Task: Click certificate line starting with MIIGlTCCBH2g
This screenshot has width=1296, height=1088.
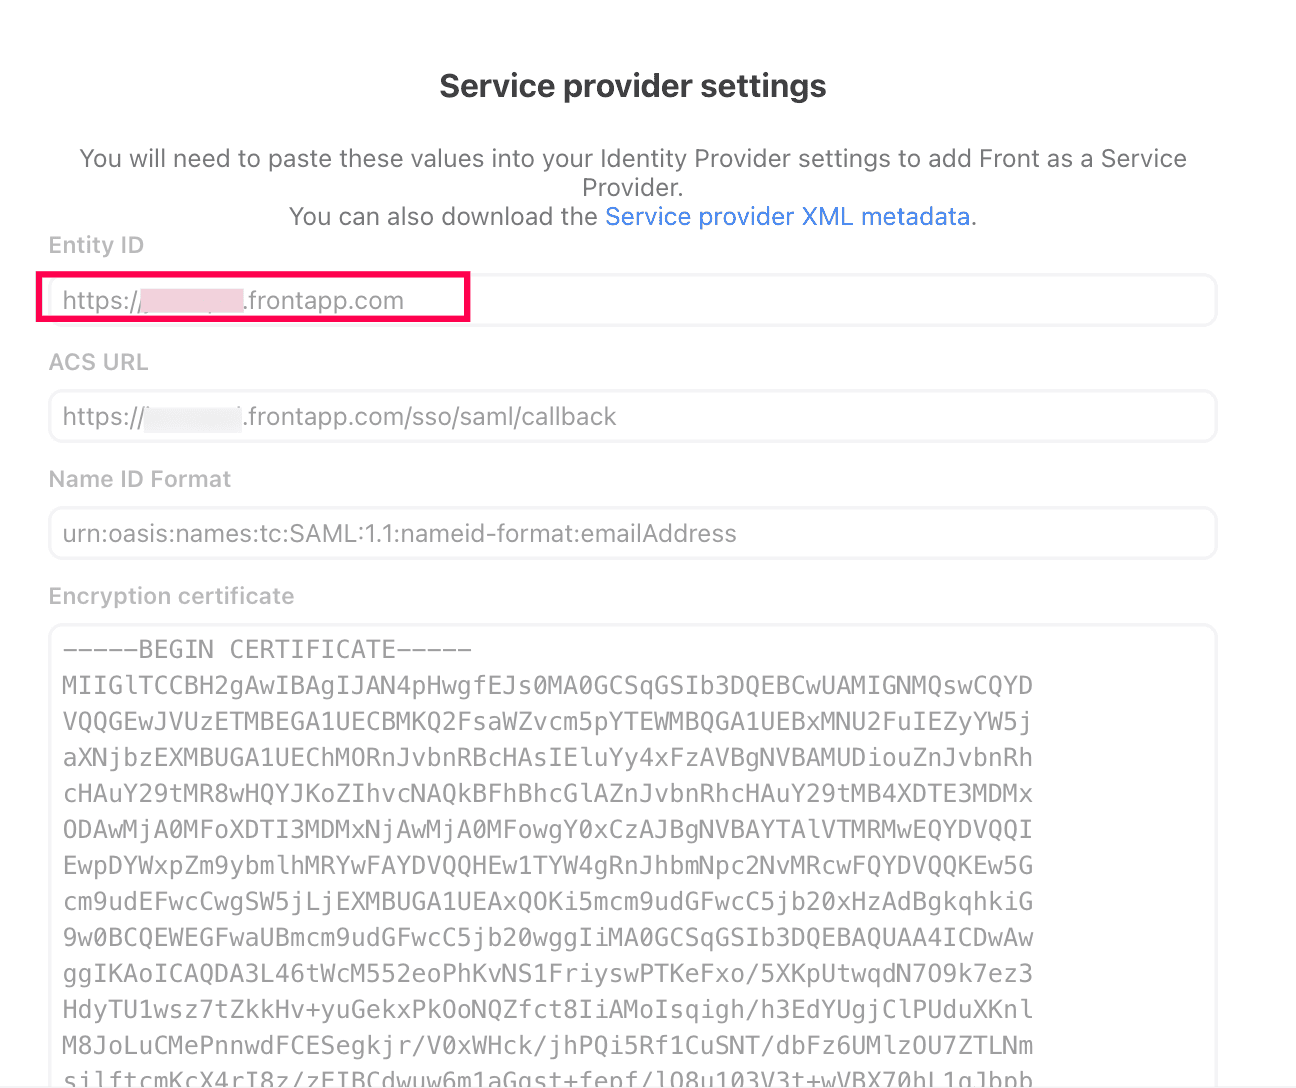Action: [x=547, y=686]
